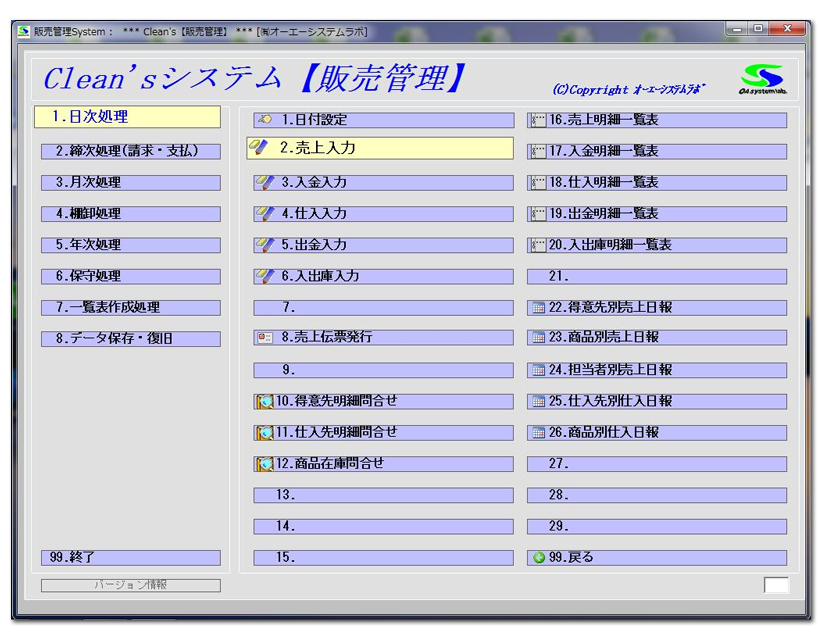Click the pencil icon on 5.出金入力
Screen dimensions: 820x640
click(265, 245)
